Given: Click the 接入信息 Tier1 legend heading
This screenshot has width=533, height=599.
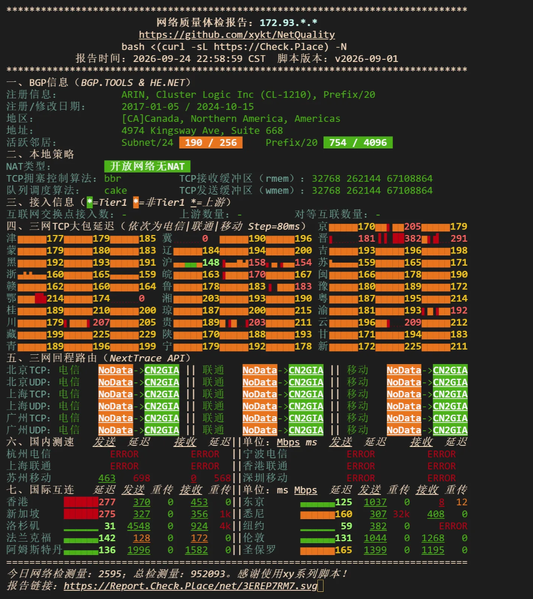Looking at the screenshot, I should click(118, 202).
